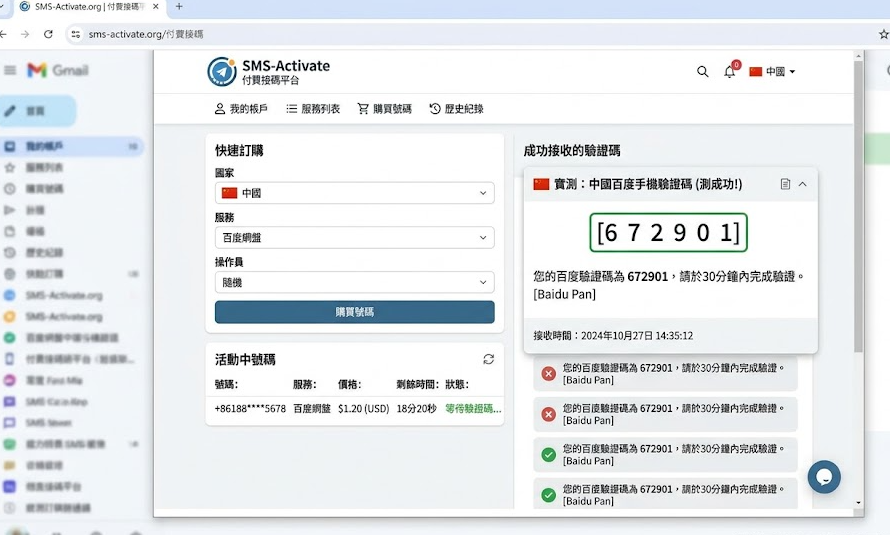Select the number +86188****5678
This screenshot has width=890, height=535.
[250, 408]
